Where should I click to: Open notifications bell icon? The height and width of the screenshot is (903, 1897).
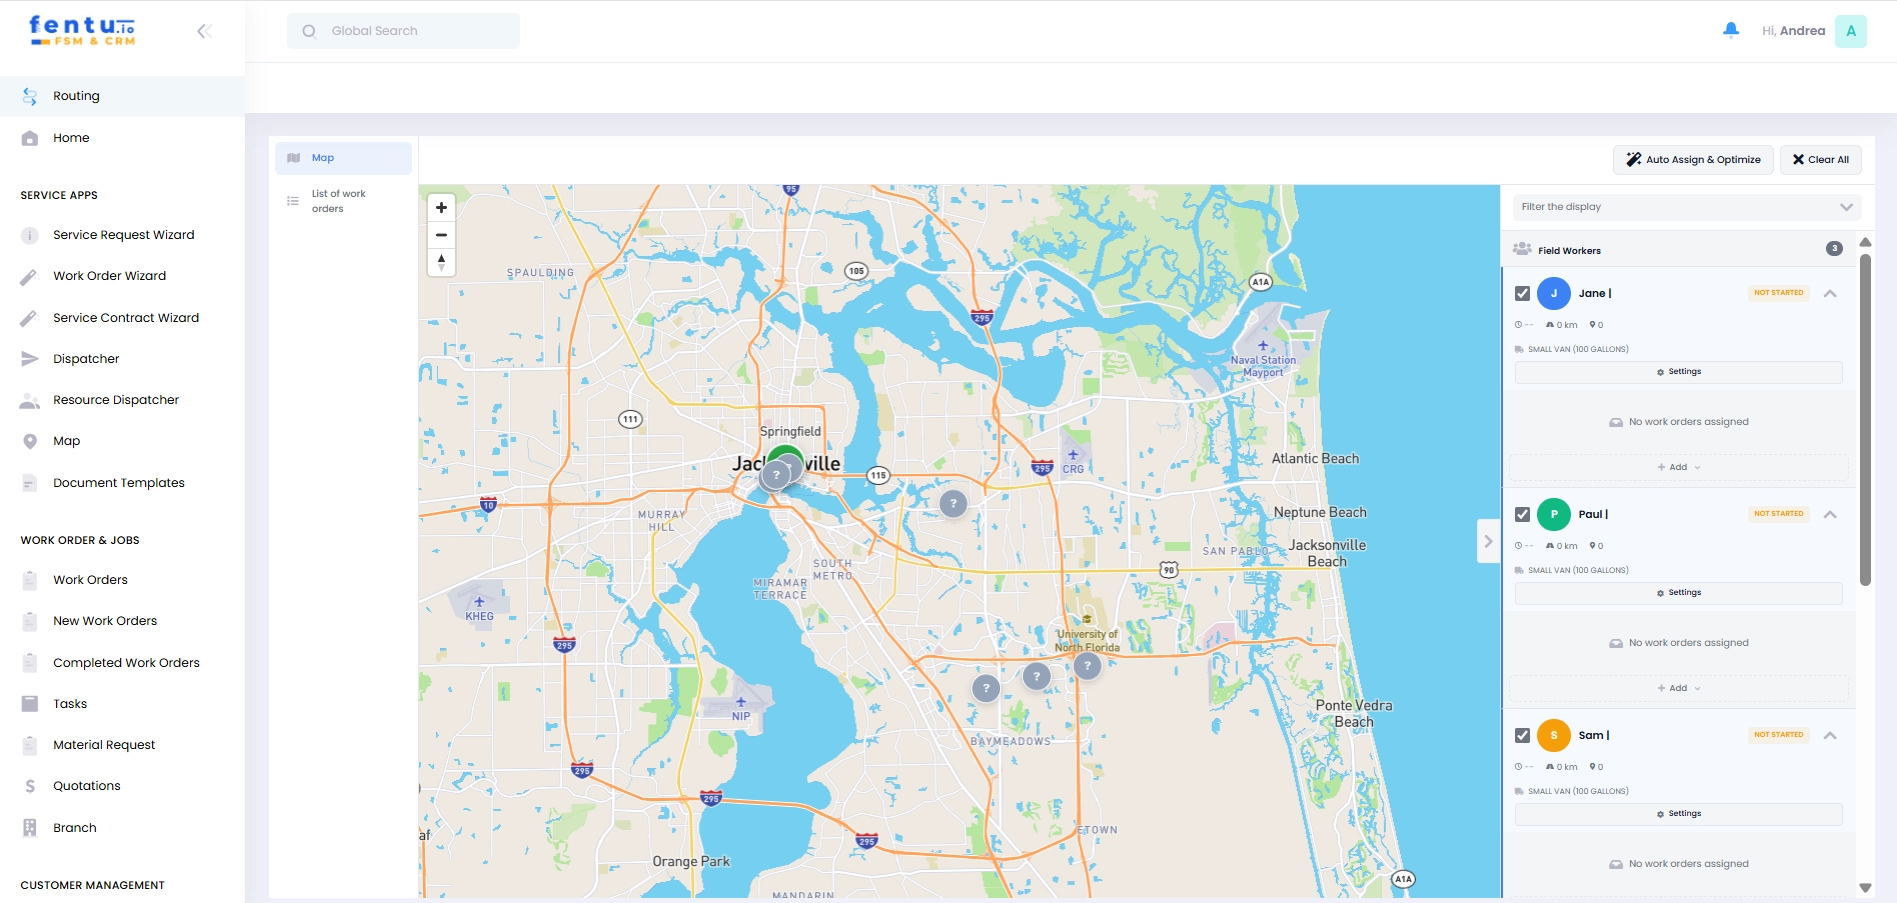1731,30
